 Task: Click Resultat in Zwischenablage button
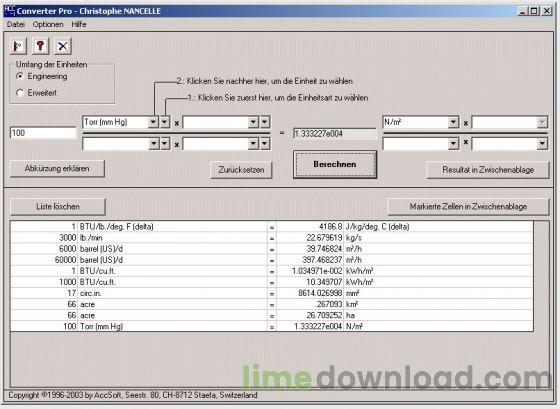(488, 170)
